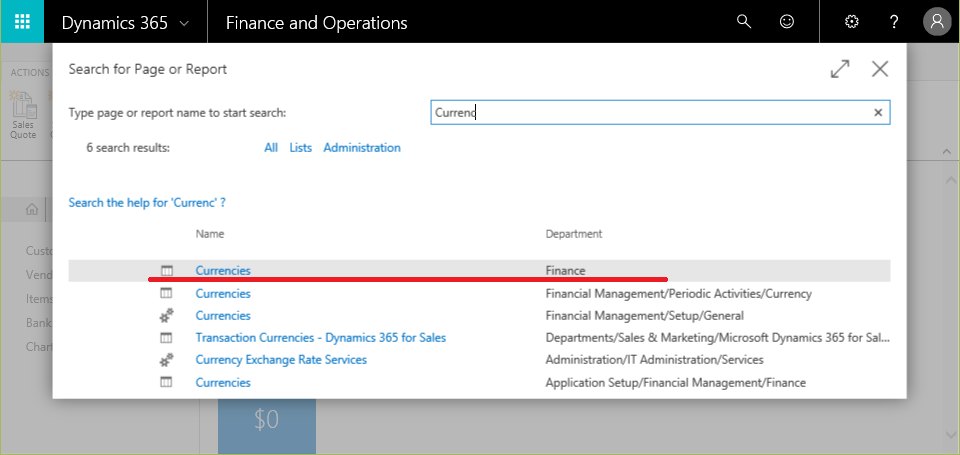
Task: Open the user profile avatar
Action: 937,22
